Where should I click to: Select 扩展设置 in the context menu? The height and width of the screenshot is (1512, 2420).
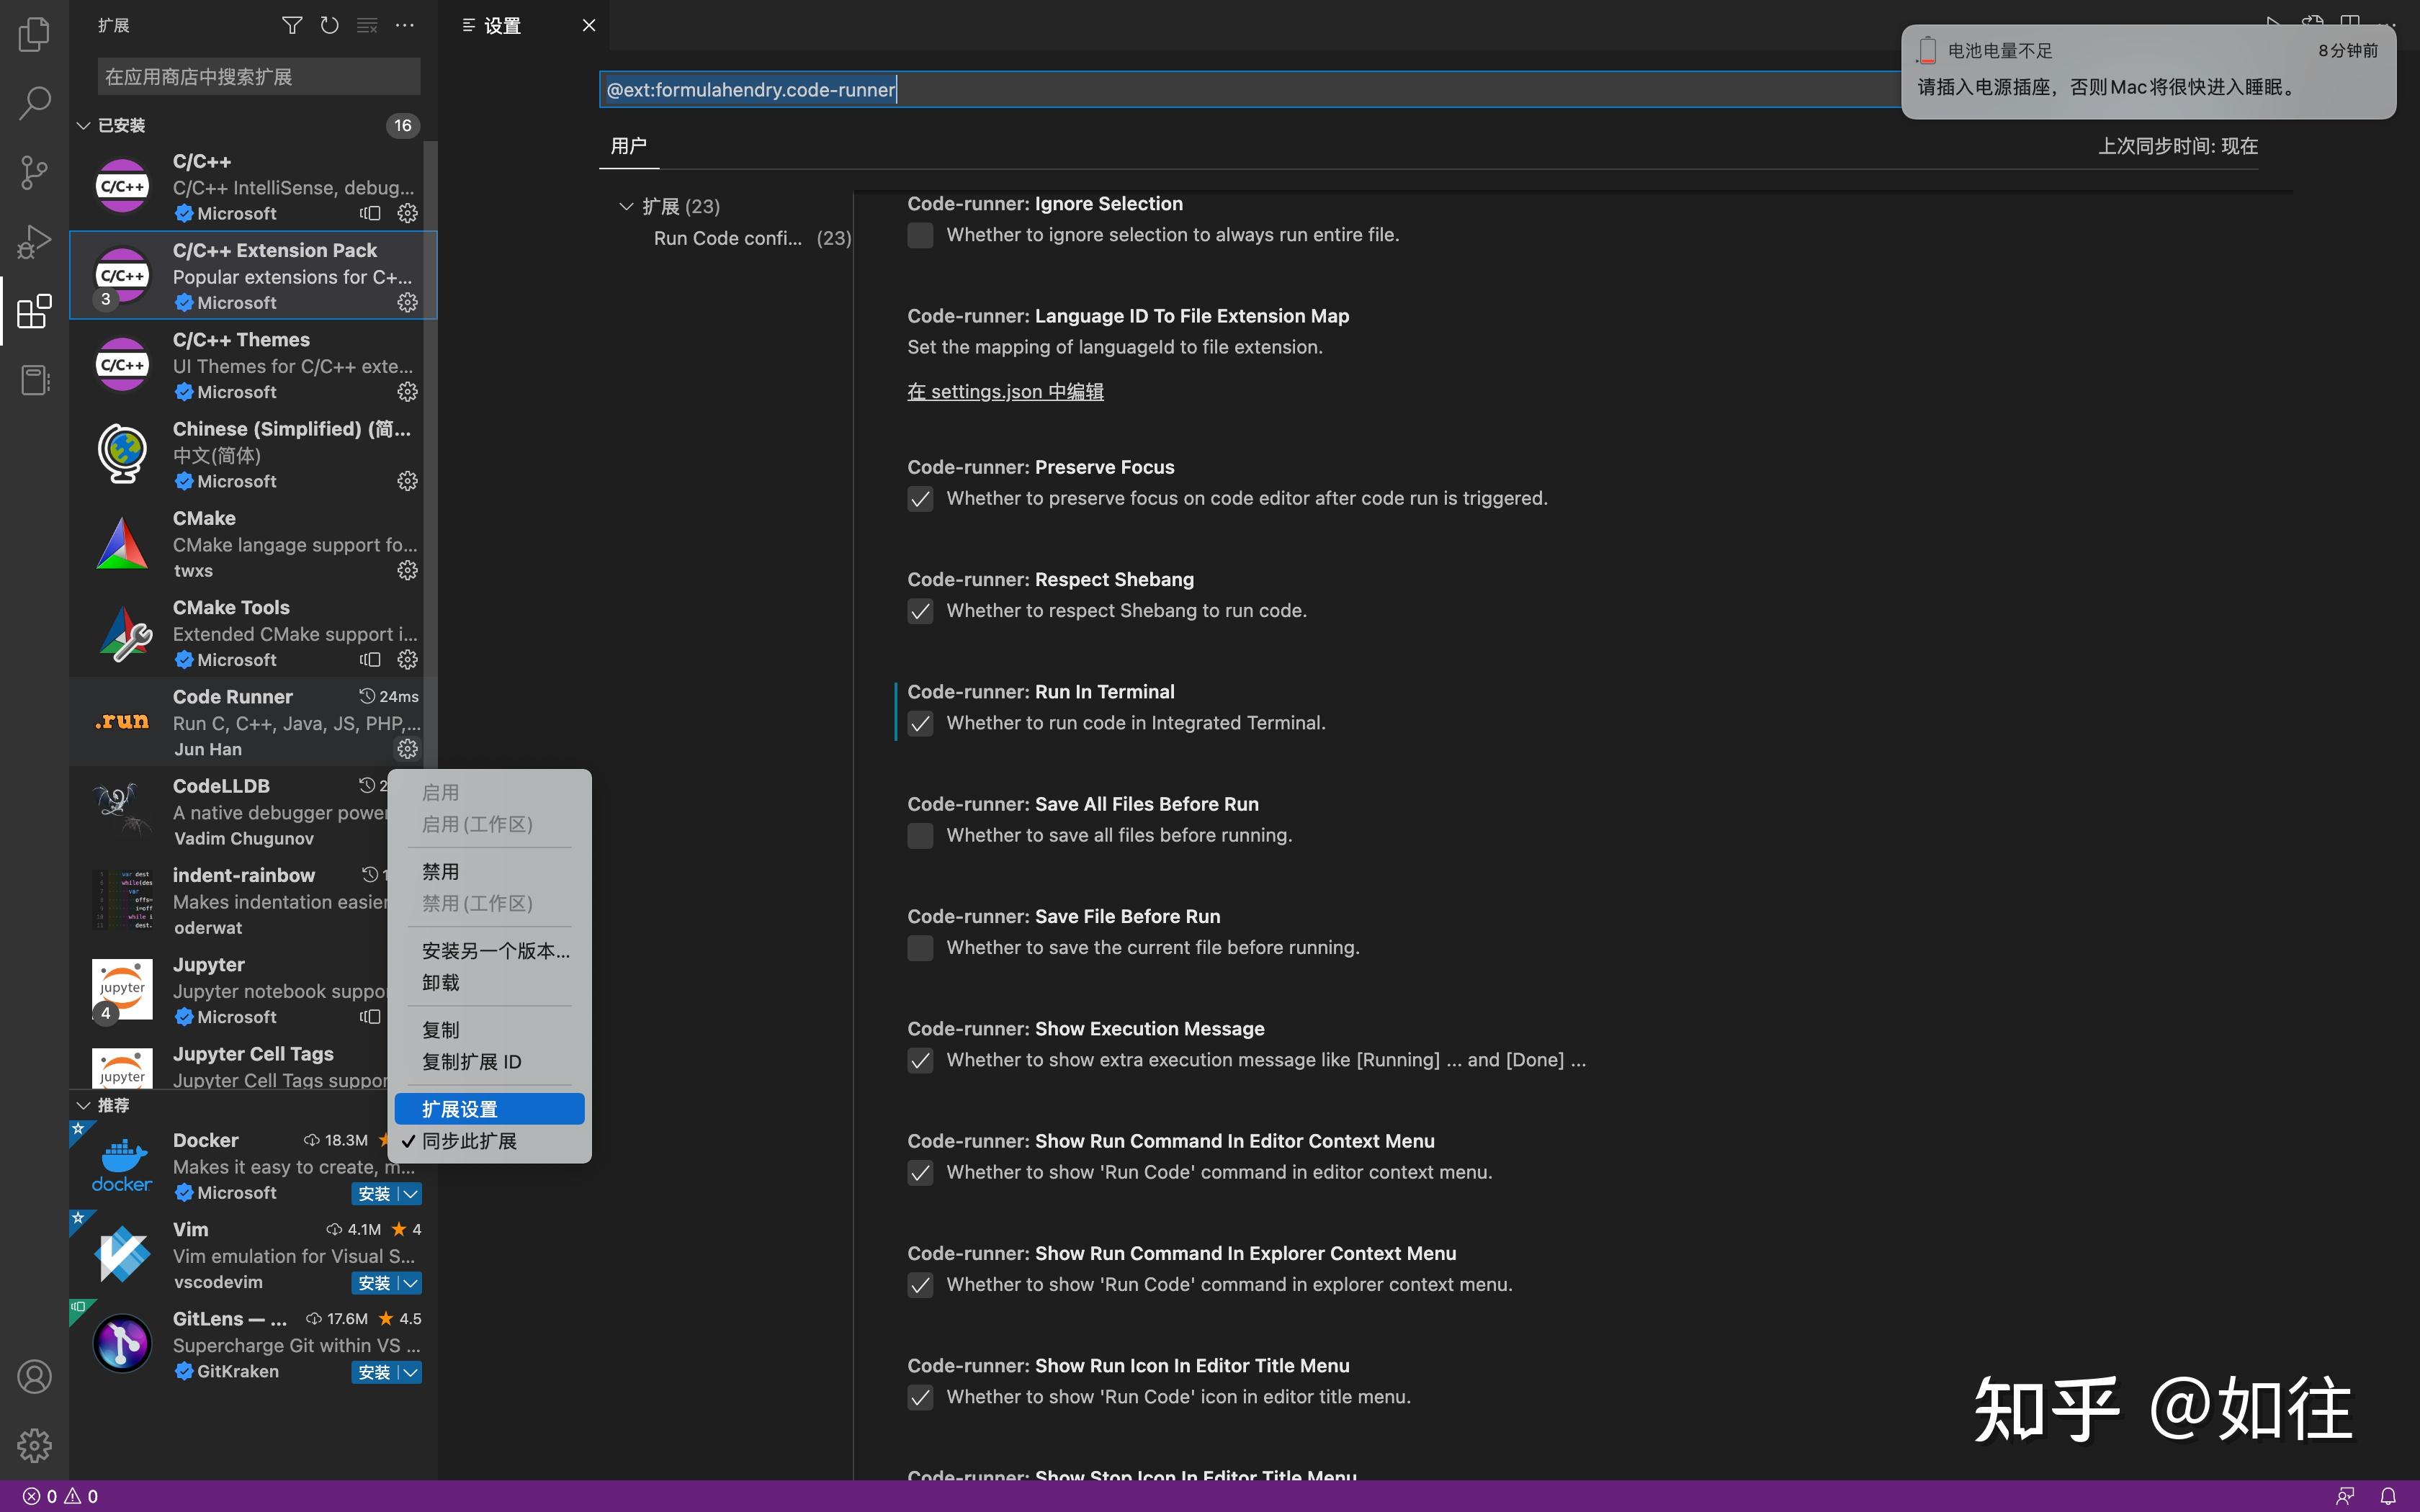pos(489,1109)
